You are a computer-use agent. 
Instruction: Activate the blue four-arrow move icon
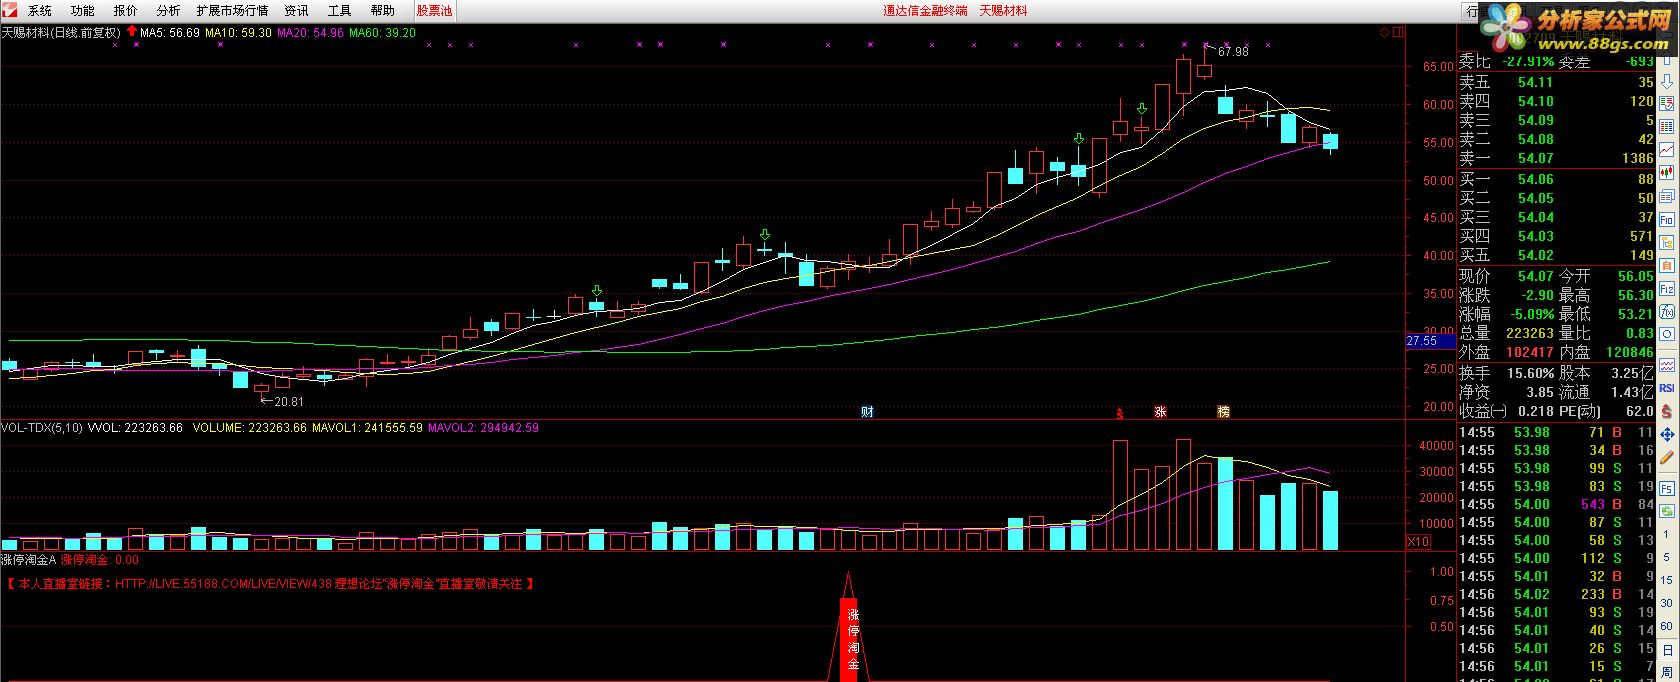click(x=1667, y=432)
